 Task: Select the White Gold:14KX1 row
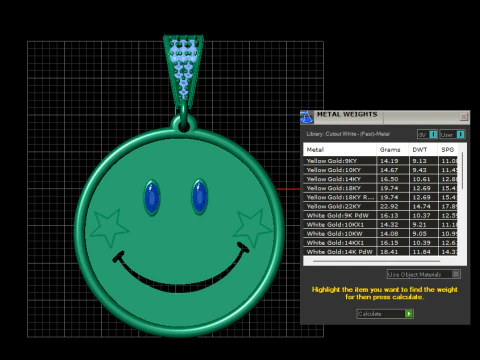tap(380, 243)
